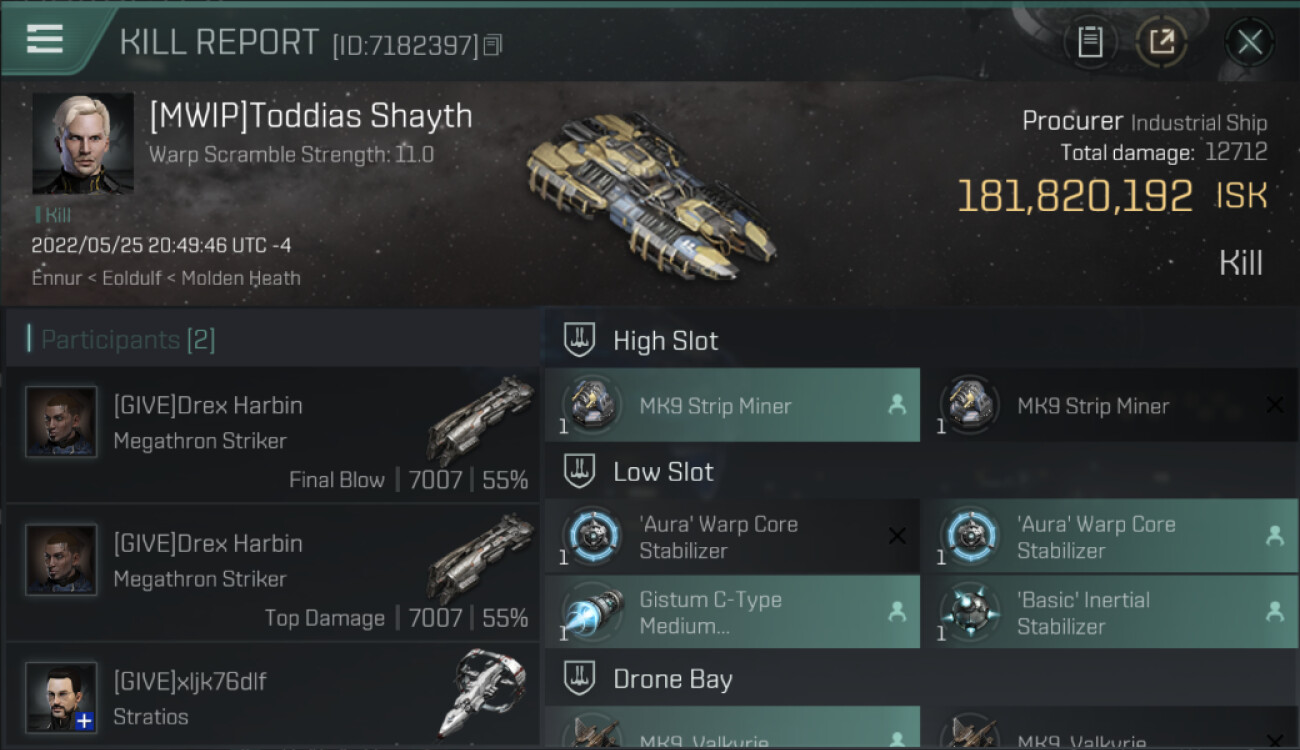
Task: Select the first MK9 Strip Miner item
Action: 732,405
